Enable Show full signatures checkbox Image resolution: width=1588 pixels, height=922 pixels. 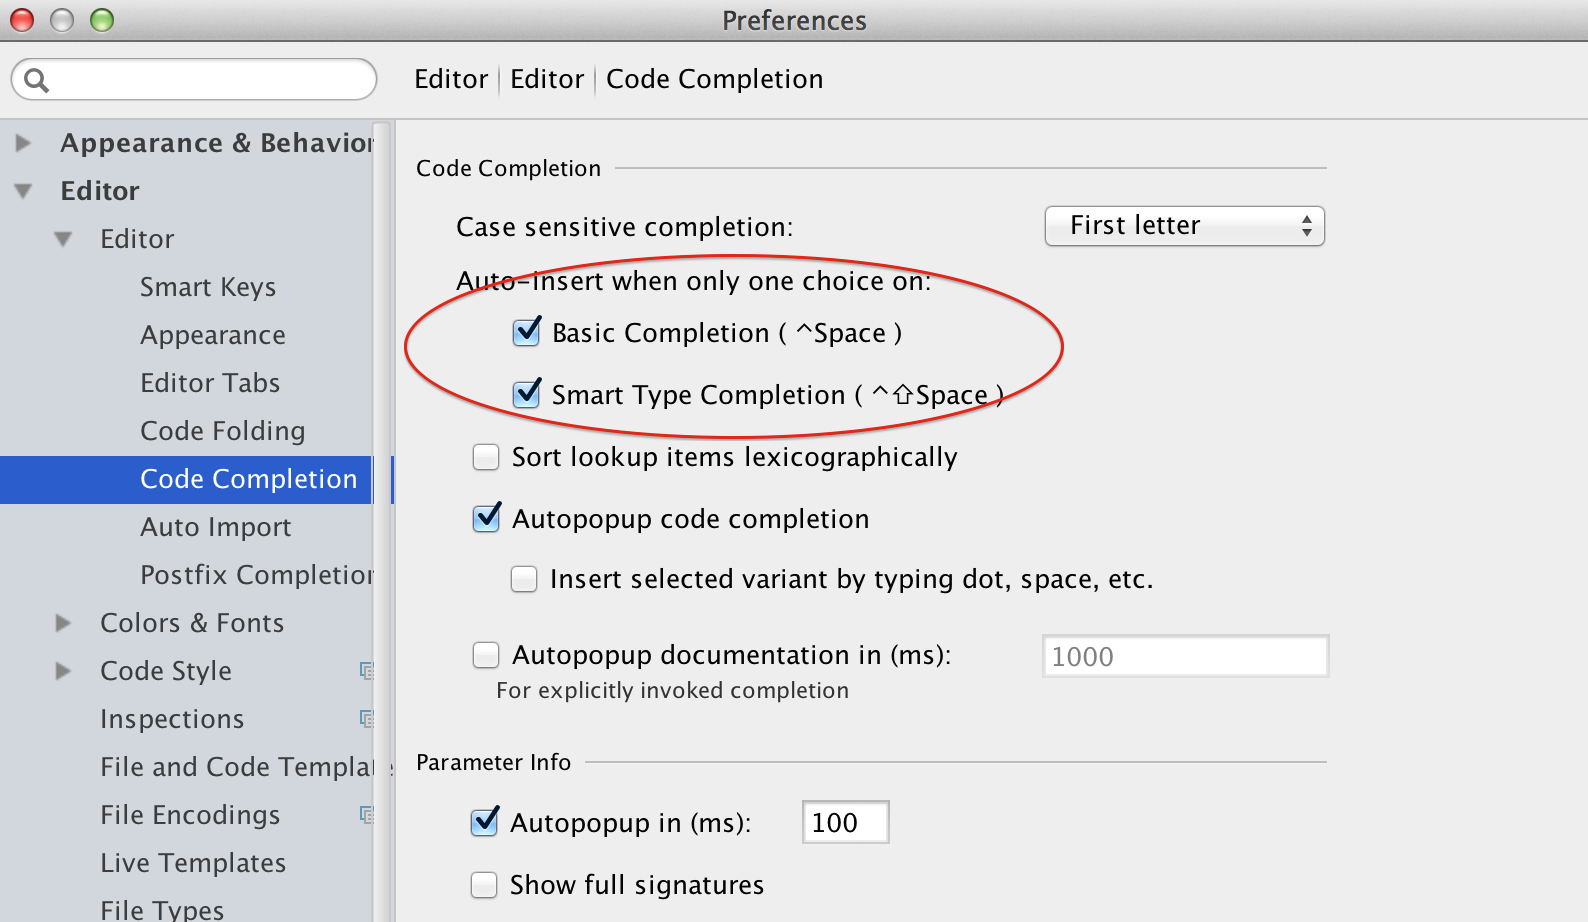point(484,885)
